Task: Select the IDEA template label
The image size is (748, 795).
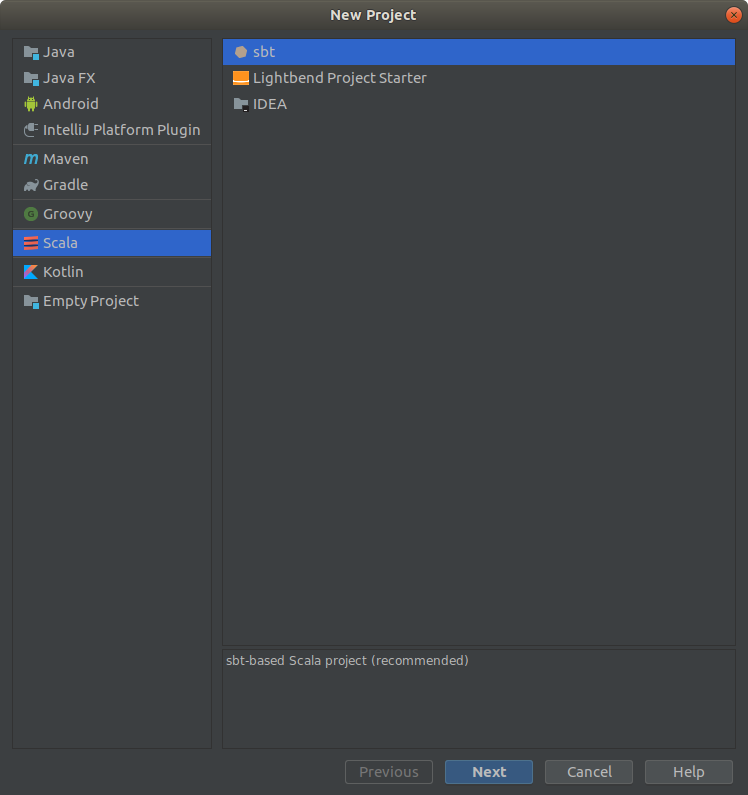Action: (x=270, y=104)
